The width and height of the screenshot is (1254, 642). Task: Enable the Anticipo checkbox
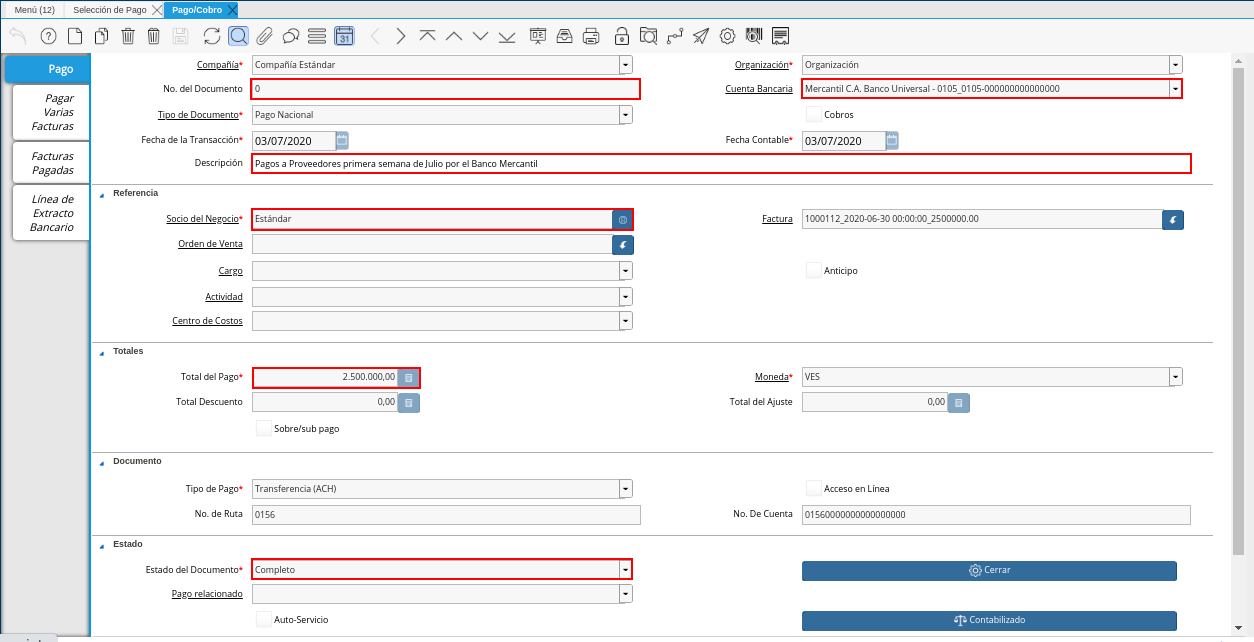click(x=814, y=271)
